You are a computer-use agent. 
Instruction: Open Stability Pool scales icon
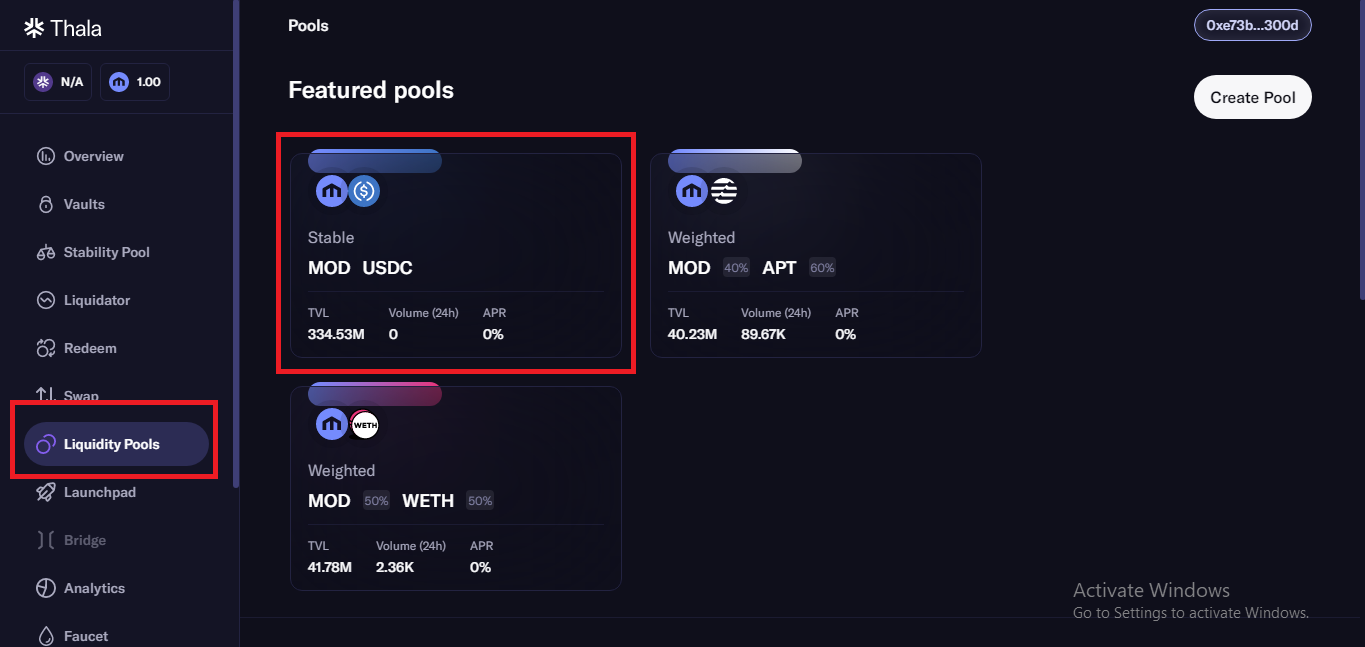pos(45,252)
